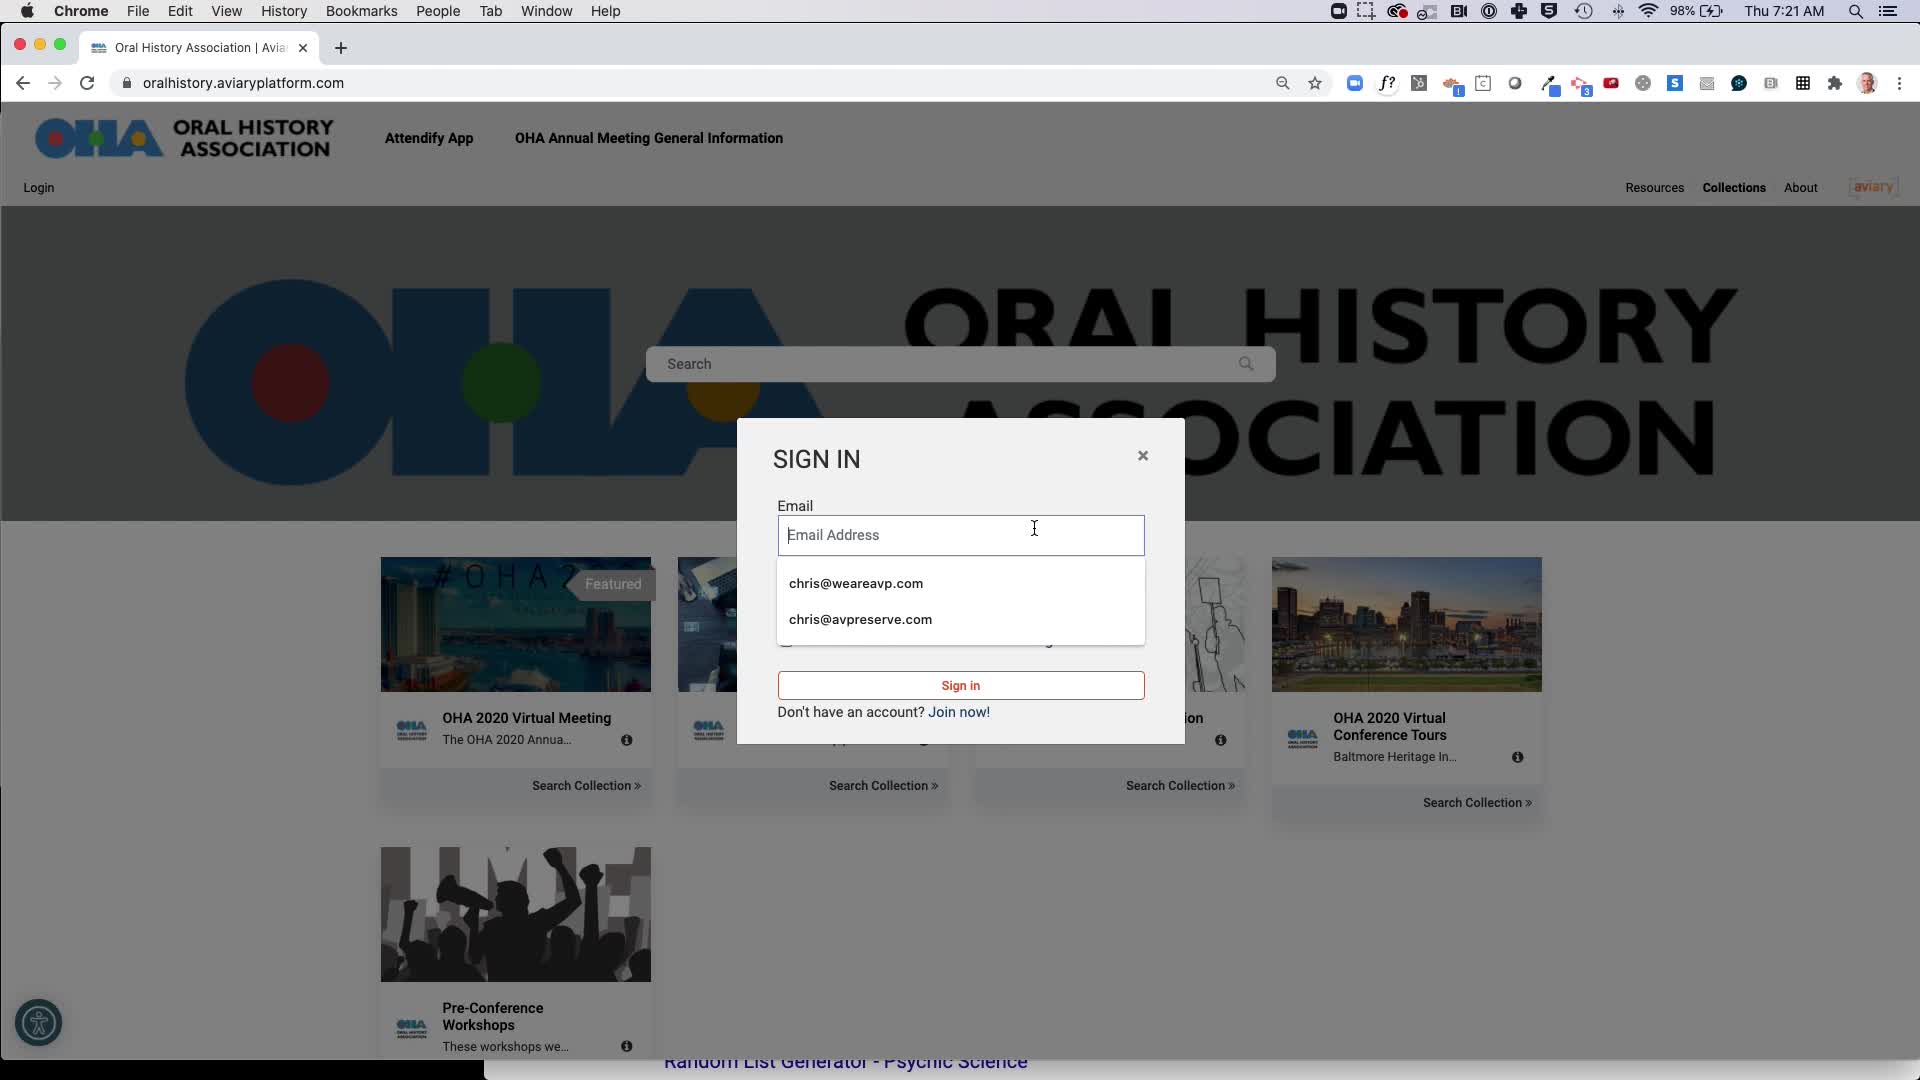The width and height of the screenshot is (1920, 1080).
Task: Click the site Search field
Action: (960, 364)
